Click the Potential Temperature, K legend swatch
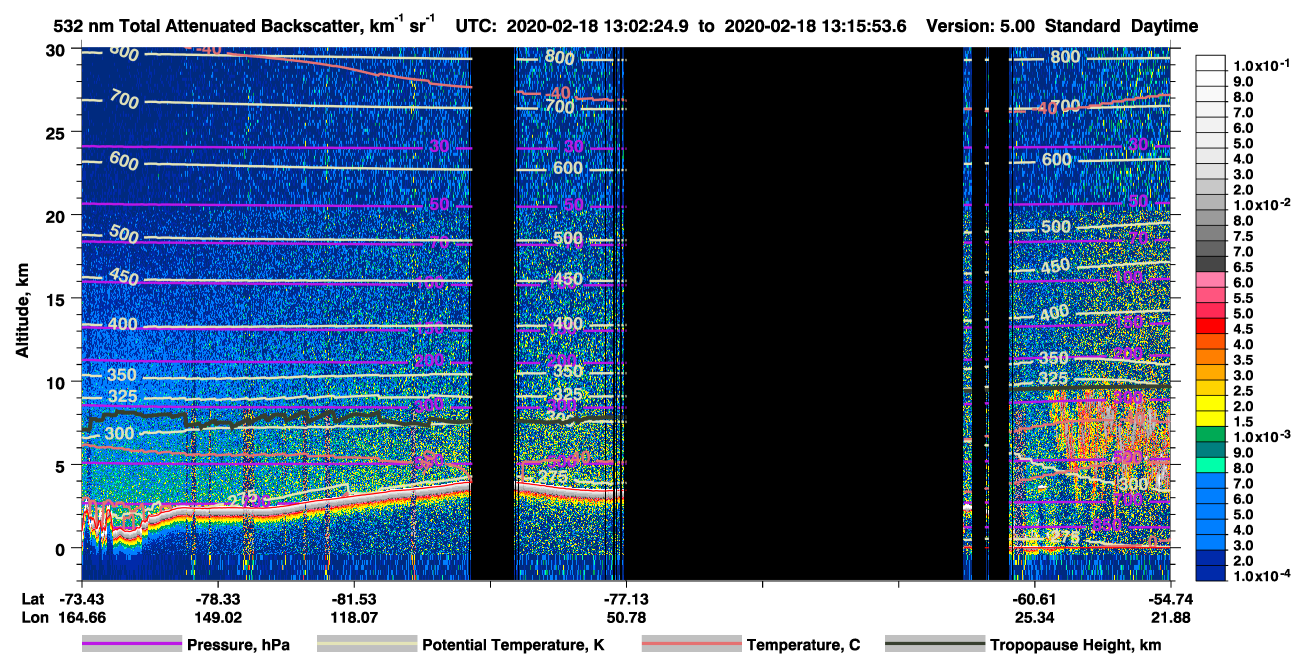Image resolution: width=1300 pixels, height=667 pixels. [x=366, y=645]
